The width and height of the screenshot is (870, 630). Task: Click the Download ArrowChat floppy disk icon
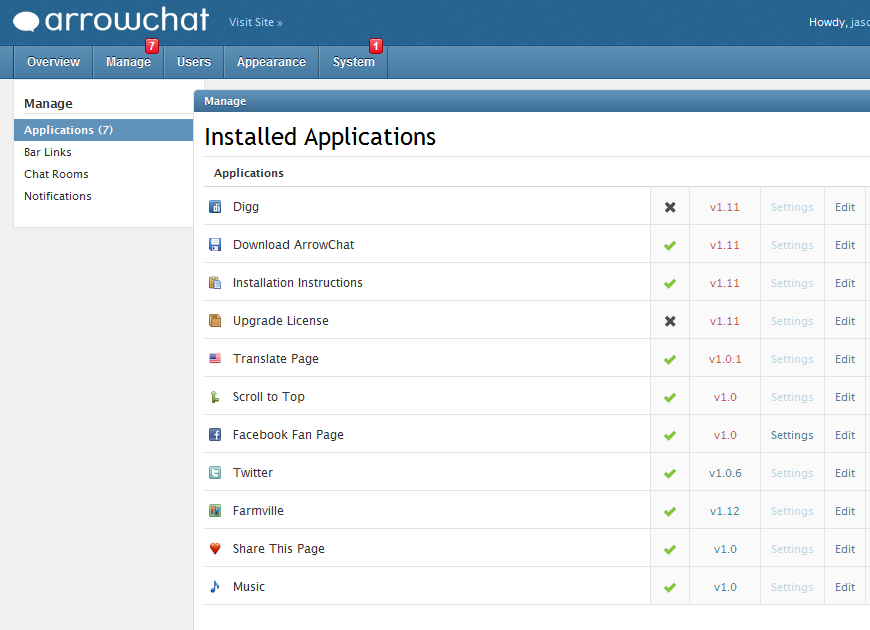[215, 245]
